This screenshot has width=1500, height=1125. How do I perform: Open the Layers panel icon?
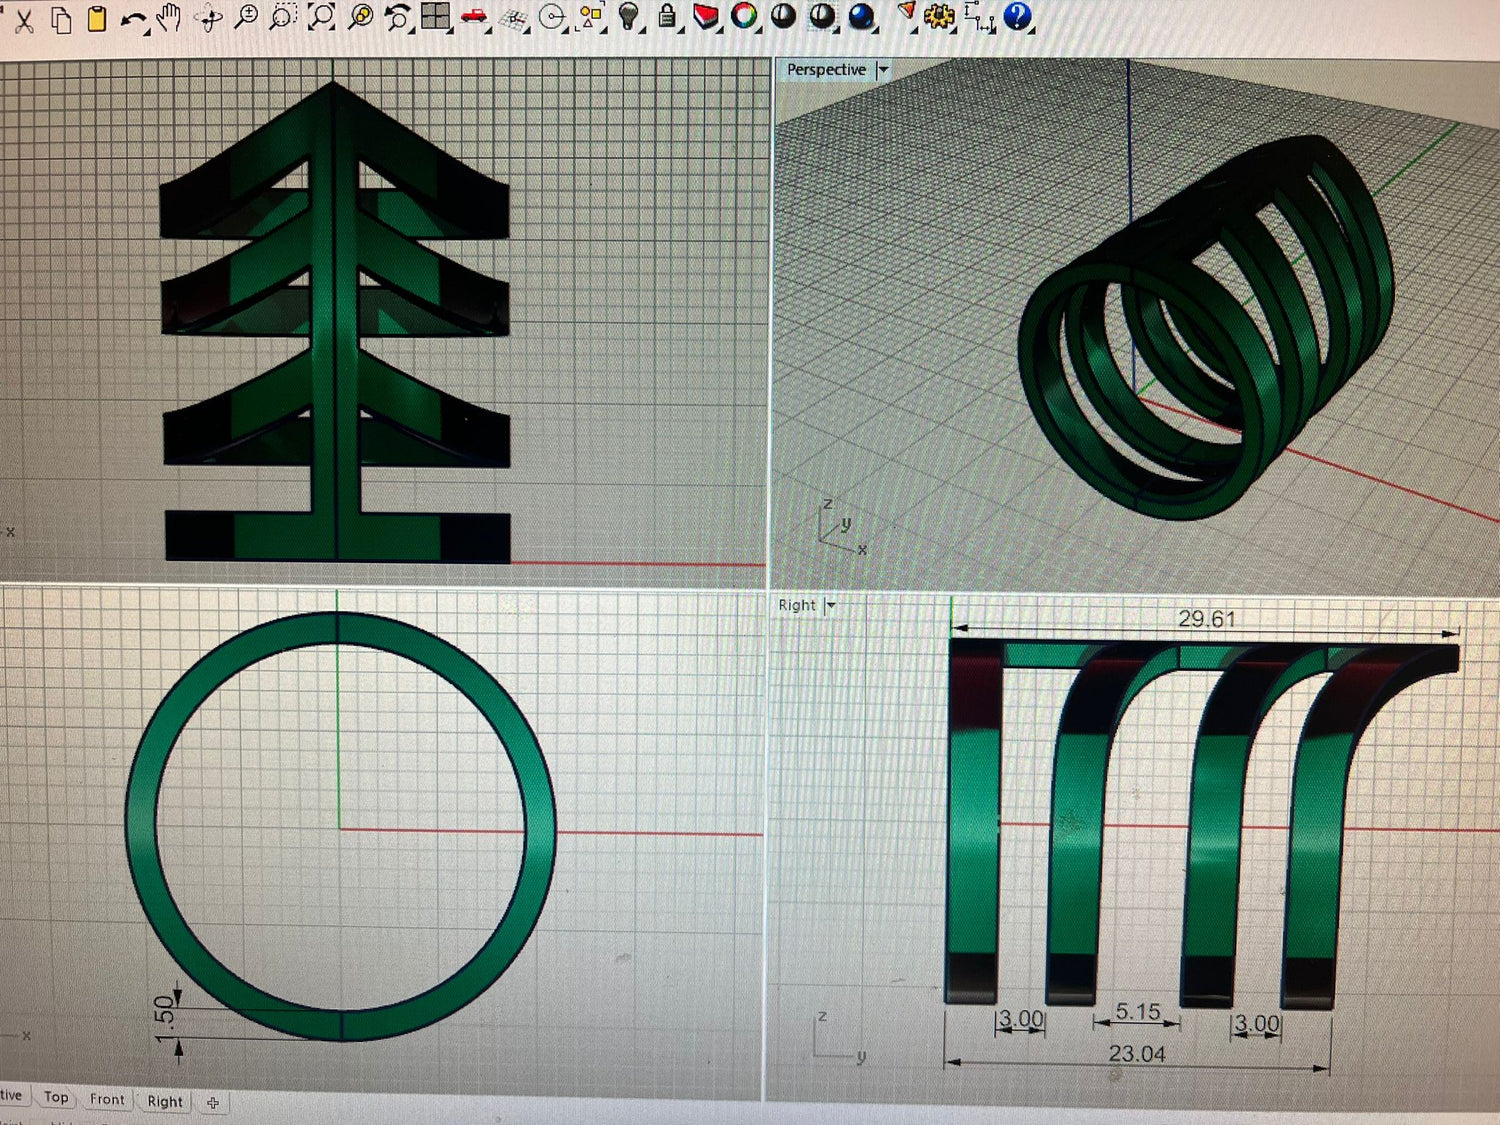[705, 16]
